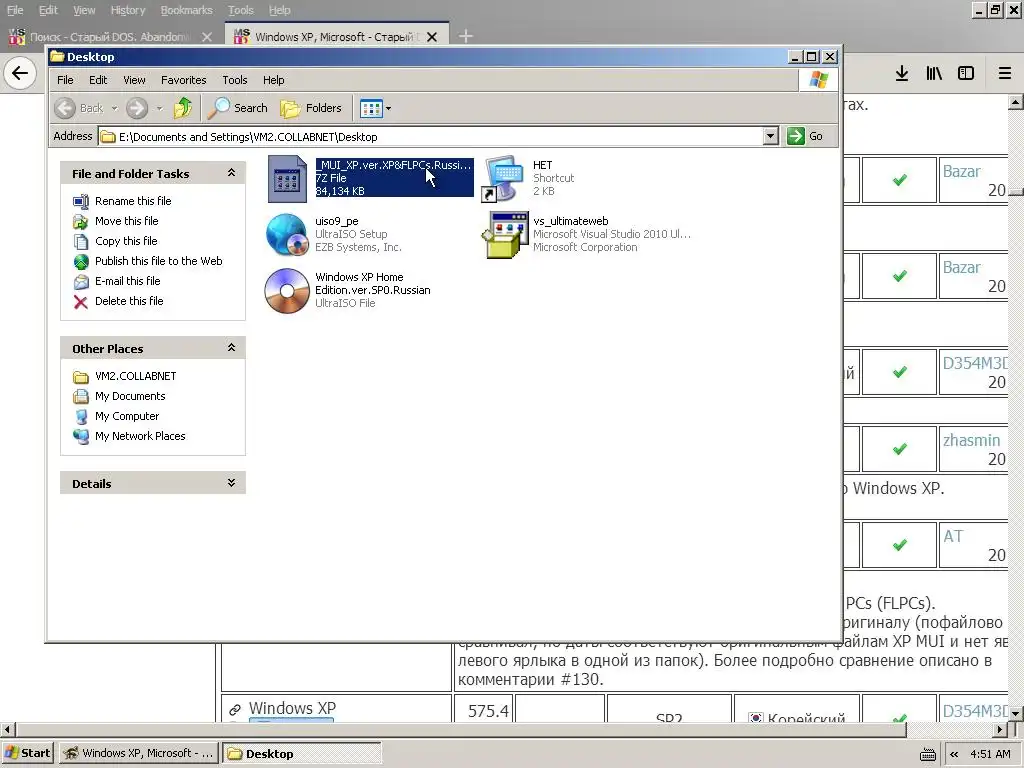Viewport: 1024px width, 768px height.
Task: Open the Forward history dropdown arrow
Action: [159, 108]
